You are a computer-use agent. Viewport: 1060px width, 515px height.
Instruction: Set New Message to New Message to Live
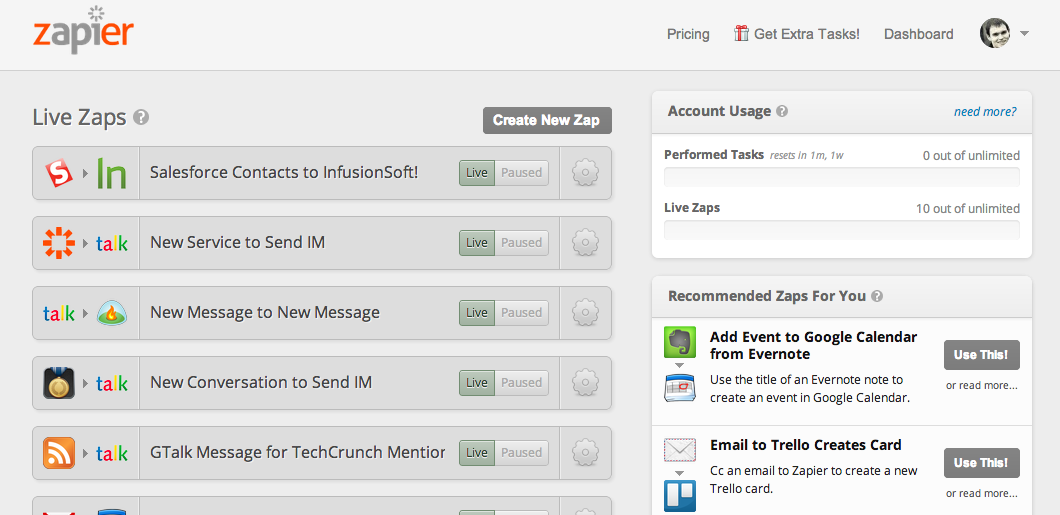click(477, 313)
